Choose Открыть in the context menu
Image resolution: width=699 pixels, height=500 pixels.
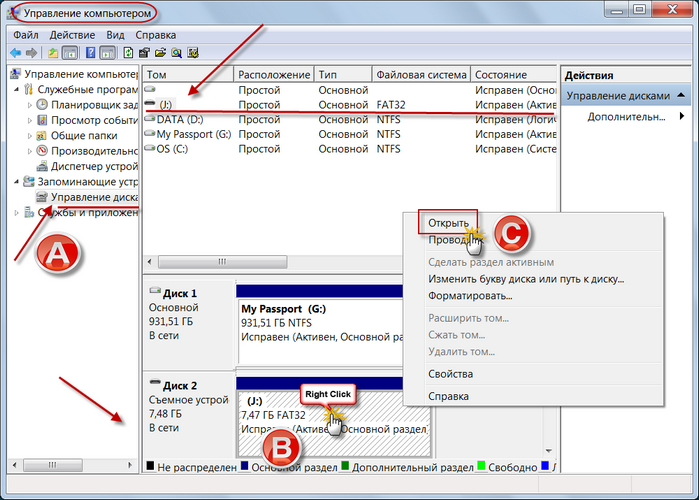(448, 223)
